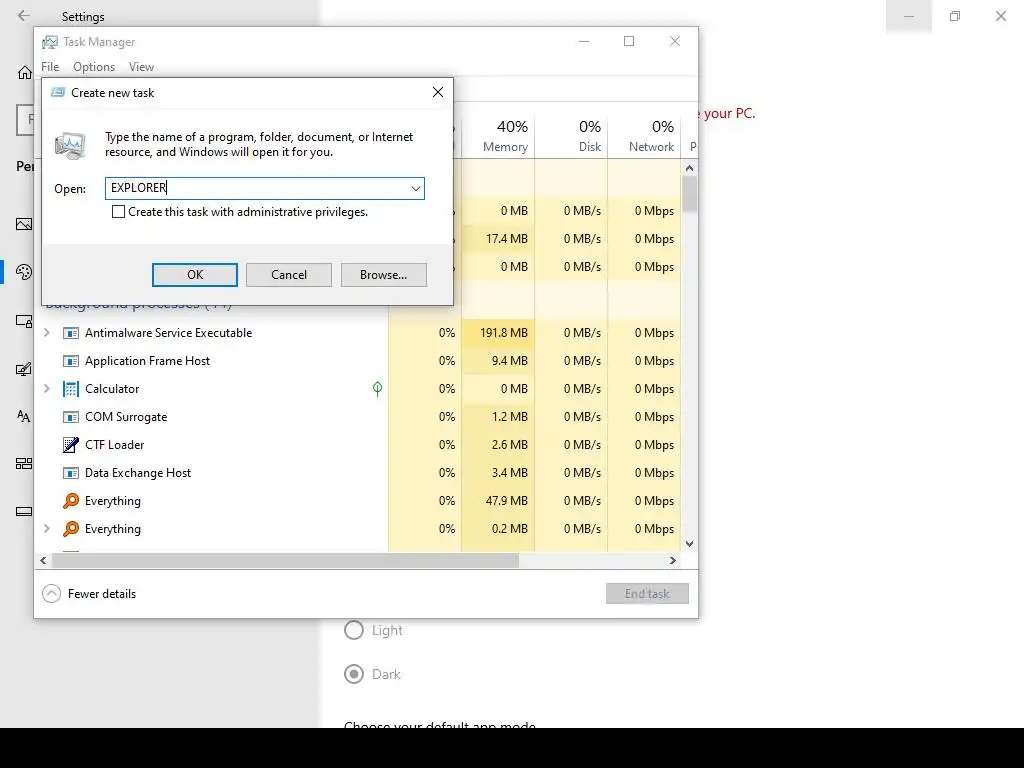Click COM Surrogate process icon
This screenshot has width=1024, height=768.
tap(71, 417)
